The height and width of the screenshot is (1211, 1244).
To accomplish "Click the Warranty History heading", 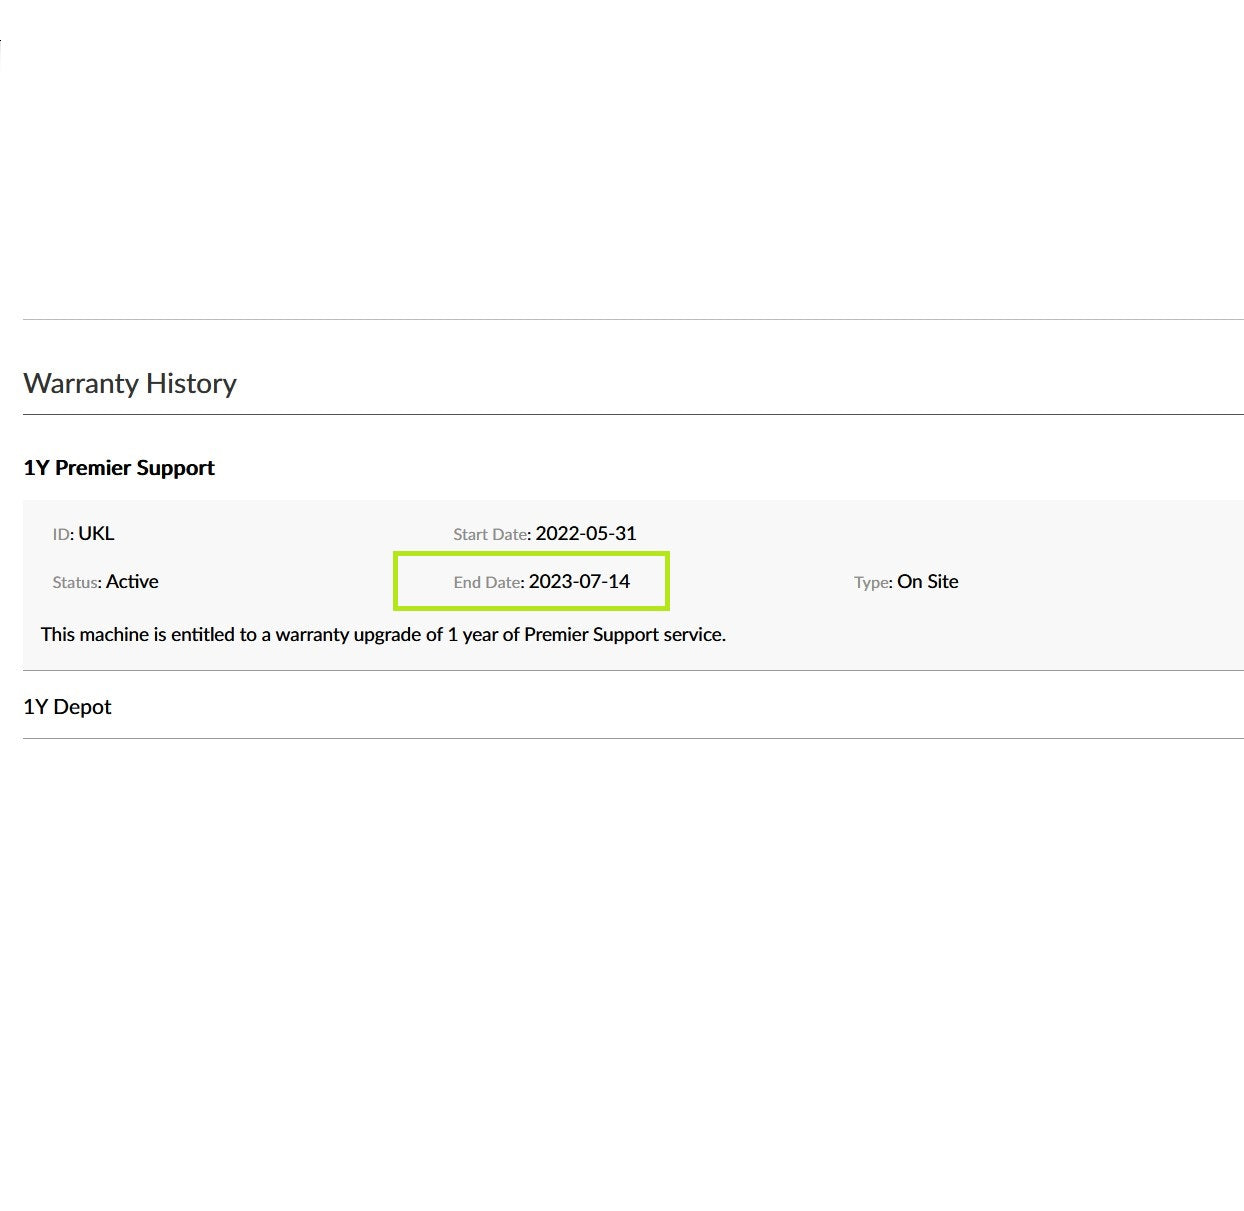I will (x=130, y=383).
